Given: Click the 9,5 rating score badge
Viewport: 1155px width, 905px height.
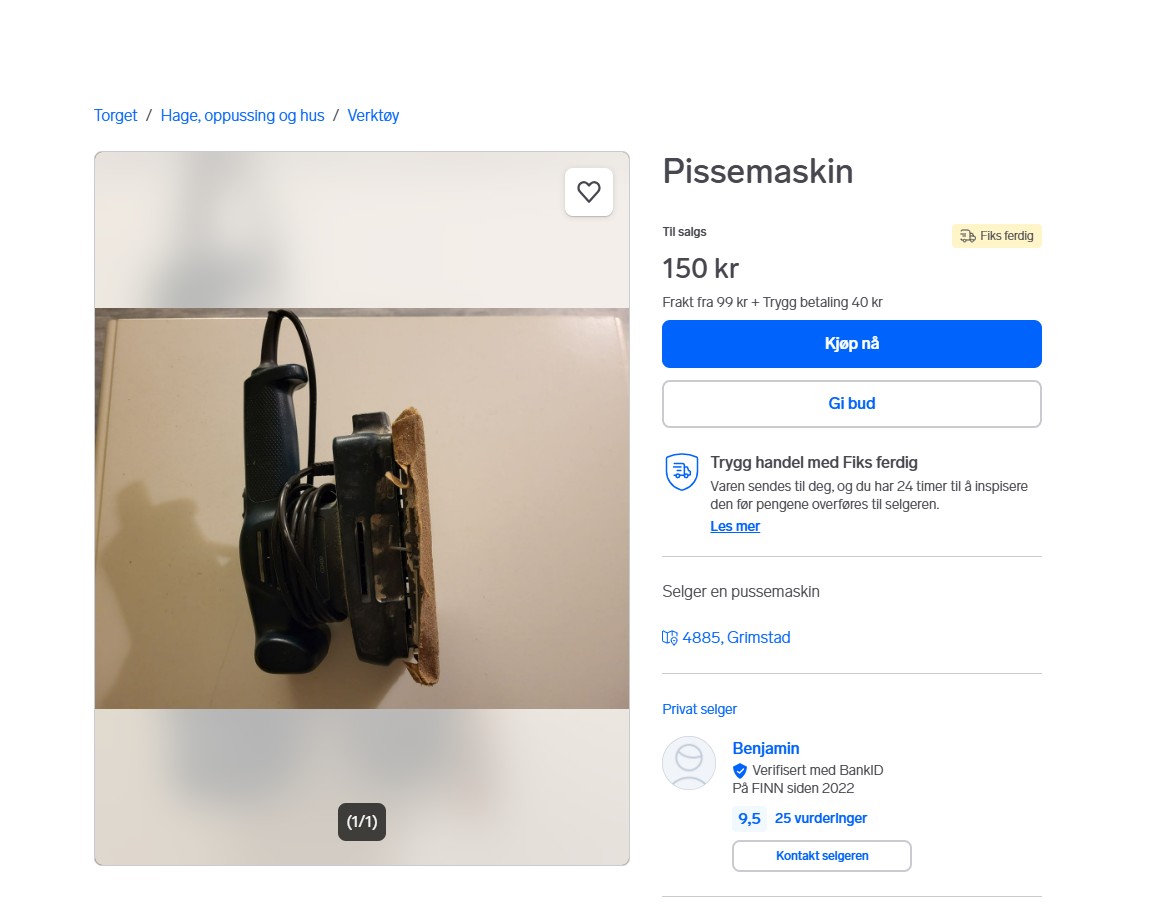Looking at the screenshot, I should pos(749,819).
